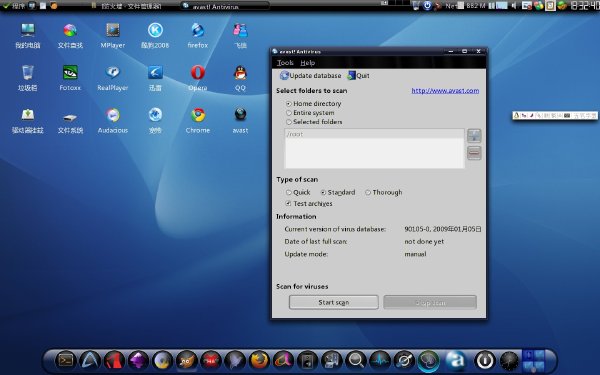Click the clock in the top panel

pyautogui.click(x=584, y=5)
